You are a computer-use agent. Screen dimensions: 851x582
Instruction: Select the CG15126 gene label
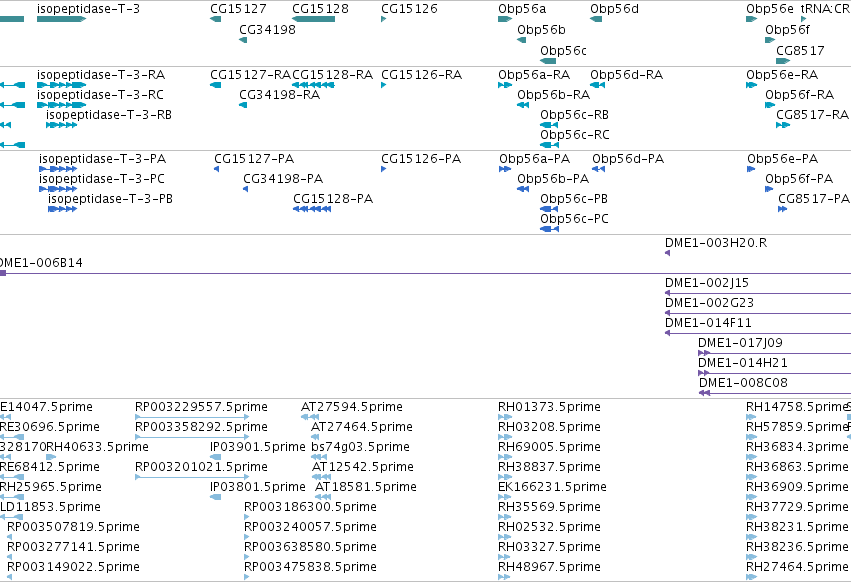409,9
